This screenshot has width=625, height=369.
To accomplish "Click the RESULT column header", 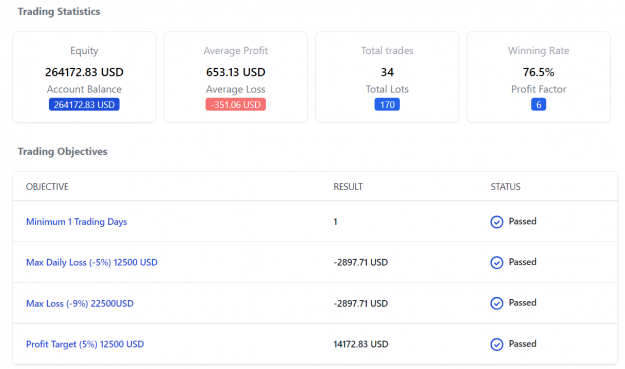I will pyautogui.click(x=348, y=187).
